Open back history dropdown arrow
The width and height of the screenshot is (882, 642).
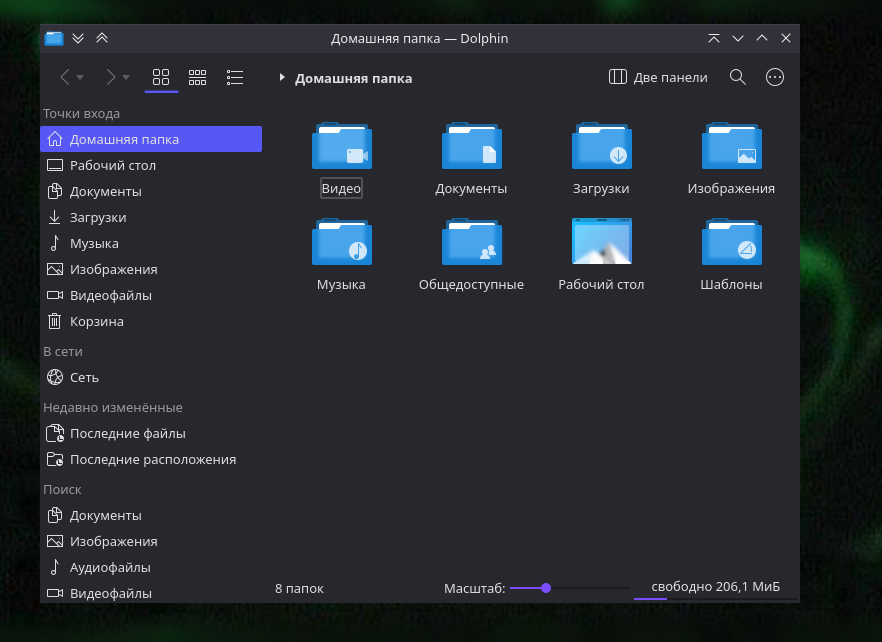click(x=80, y=77)
